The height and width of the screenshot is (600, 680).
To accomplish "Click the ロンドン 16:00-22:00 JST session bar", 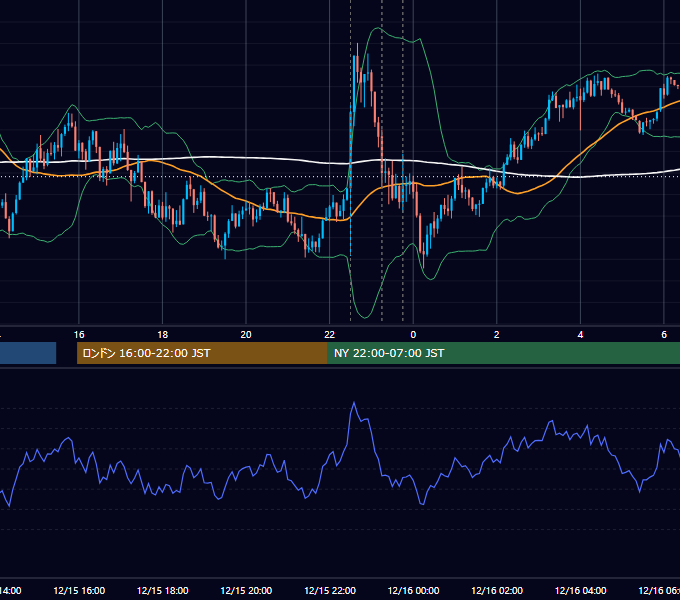I will click(x=202, y=353).
